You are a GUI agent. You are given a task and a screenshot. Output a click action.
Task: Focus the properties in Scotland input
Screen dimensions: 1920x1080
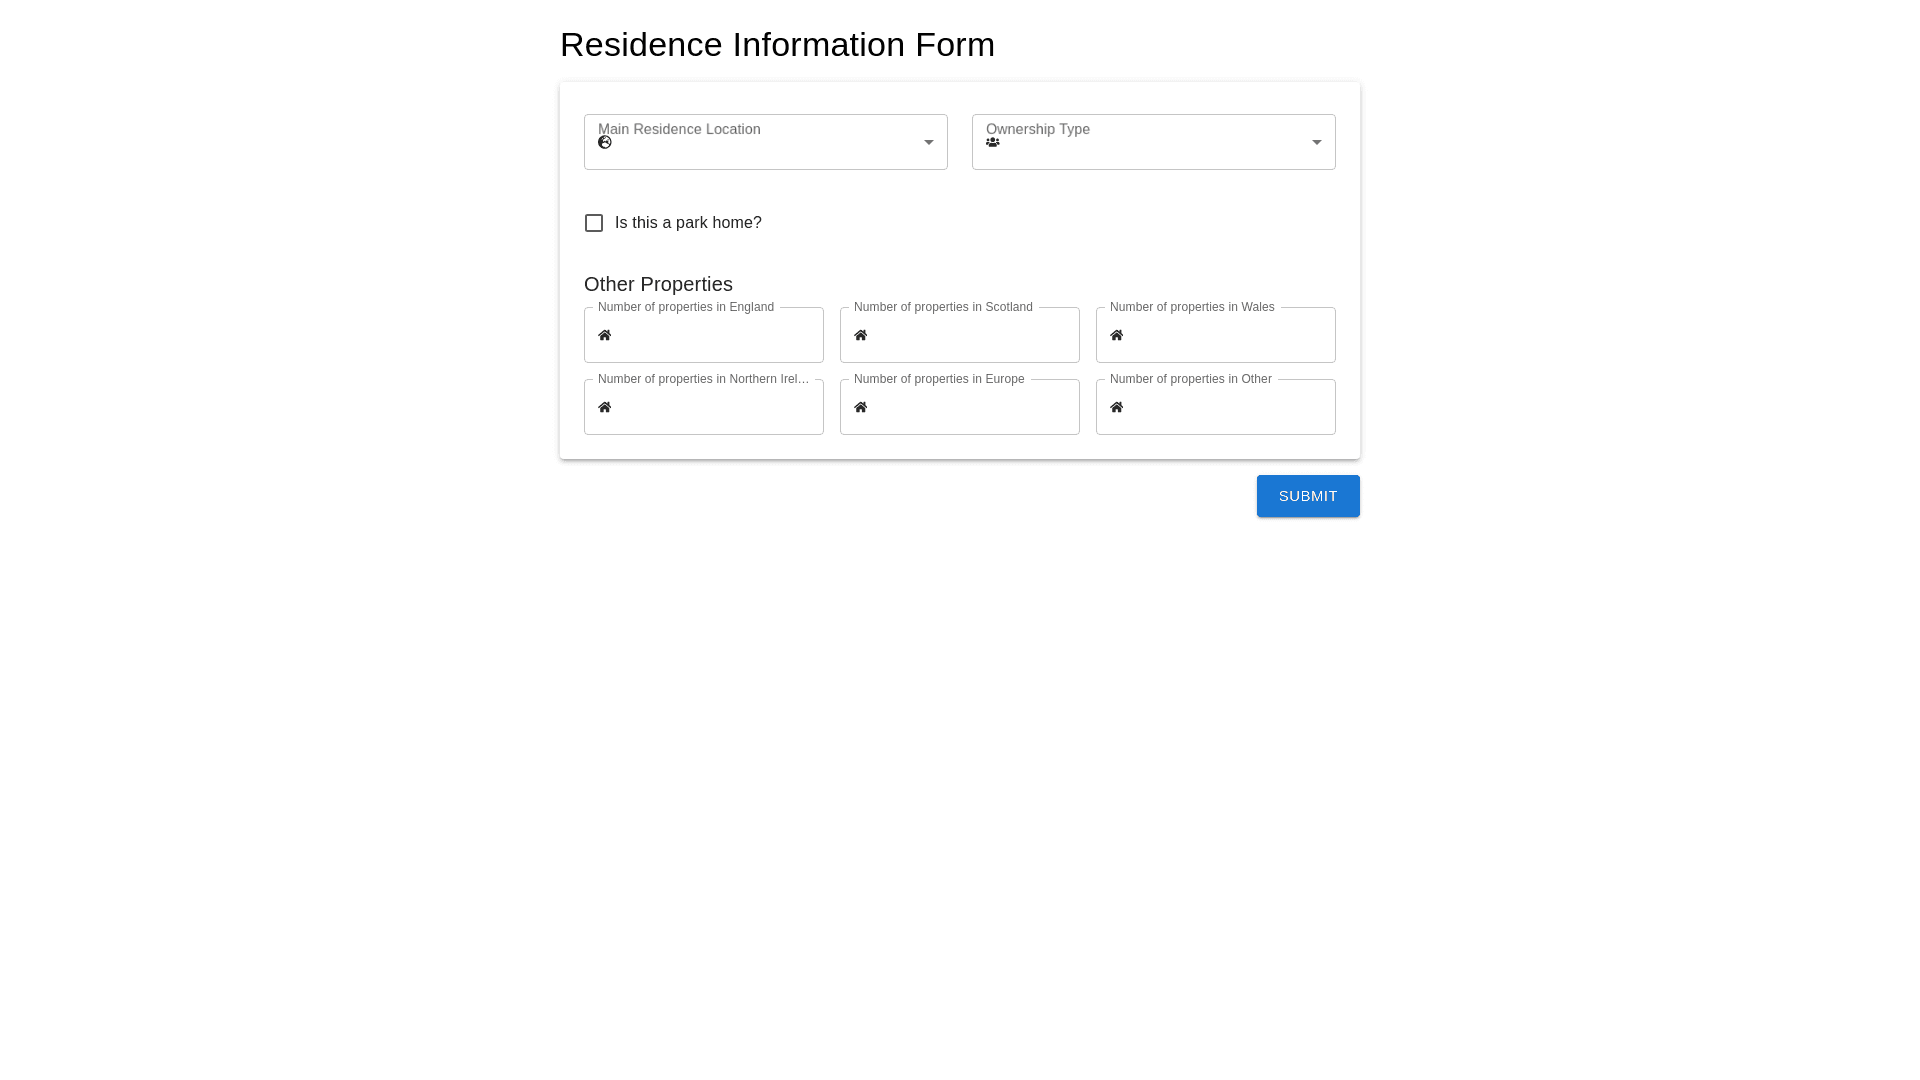tap(970, 335)
